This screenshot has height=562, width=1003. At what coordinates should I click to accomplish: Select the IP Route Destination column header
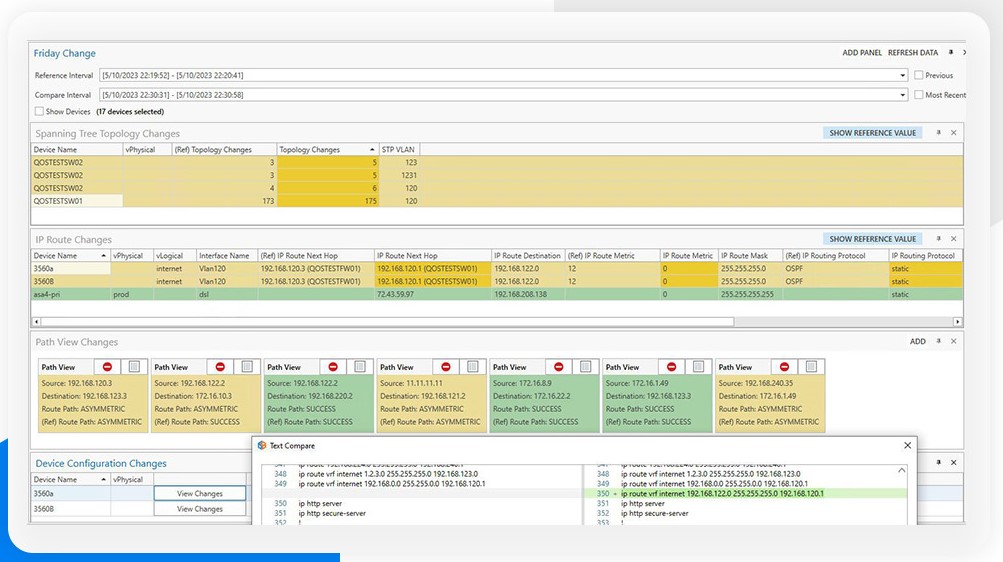527,256
